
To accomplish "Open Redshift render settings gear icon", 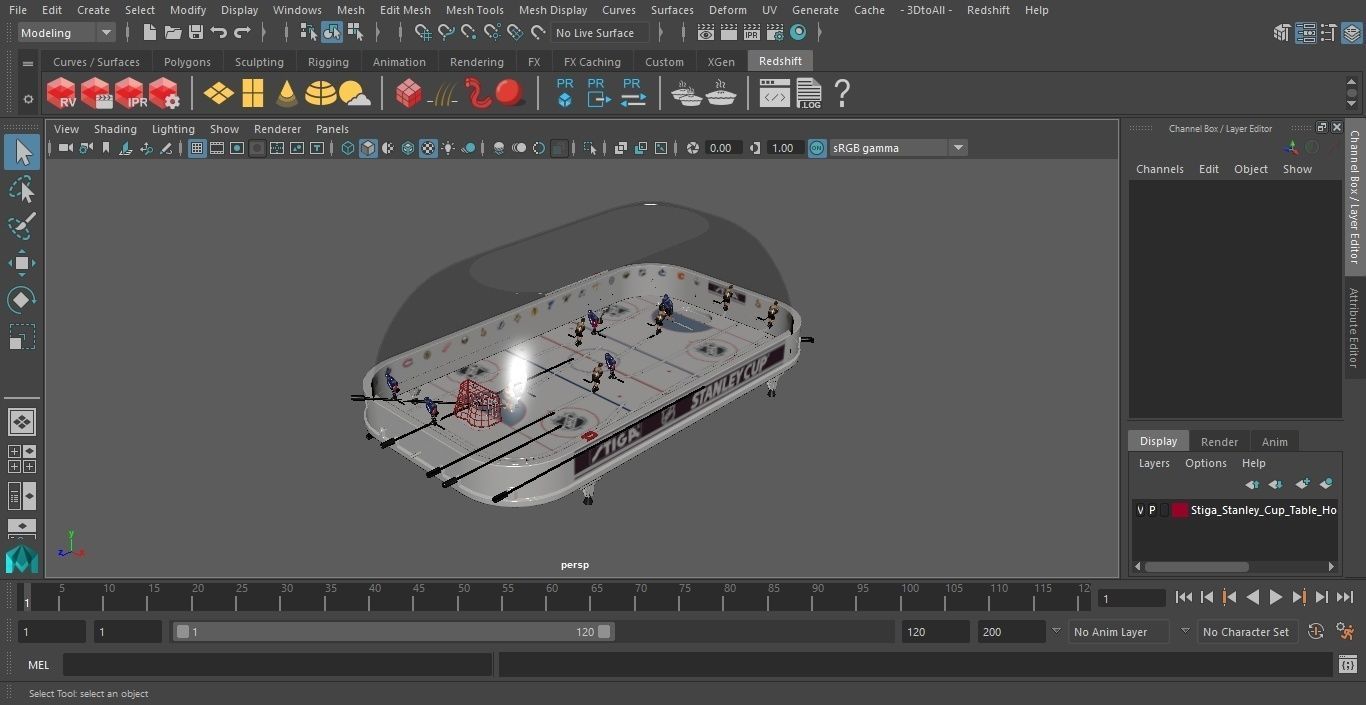I will pos(164,94).
